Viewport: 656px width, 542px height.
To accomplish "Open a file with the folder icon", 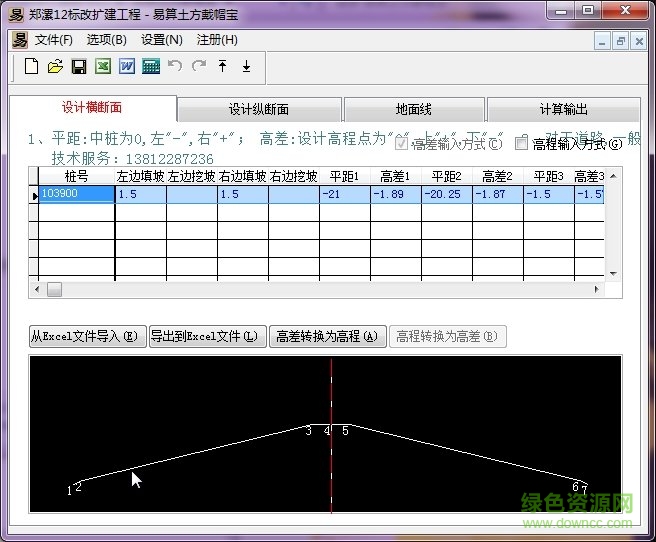I will tap(55, 67).
